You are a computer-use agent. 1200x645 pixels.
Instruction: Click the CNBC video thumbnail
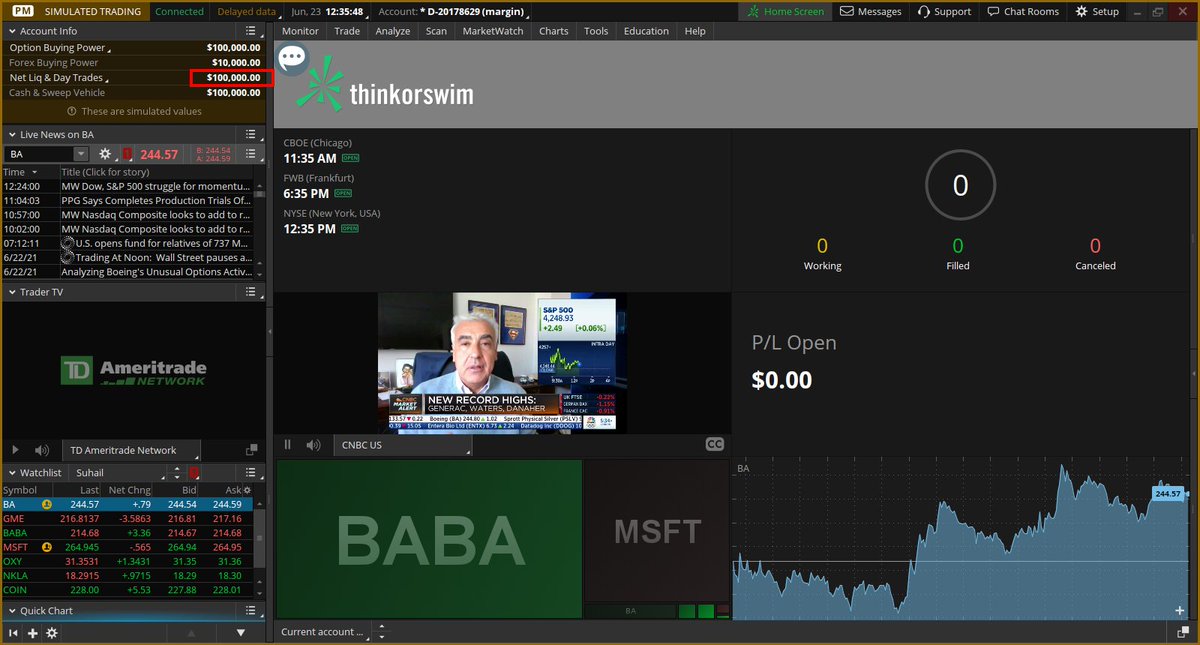(502, 363)
